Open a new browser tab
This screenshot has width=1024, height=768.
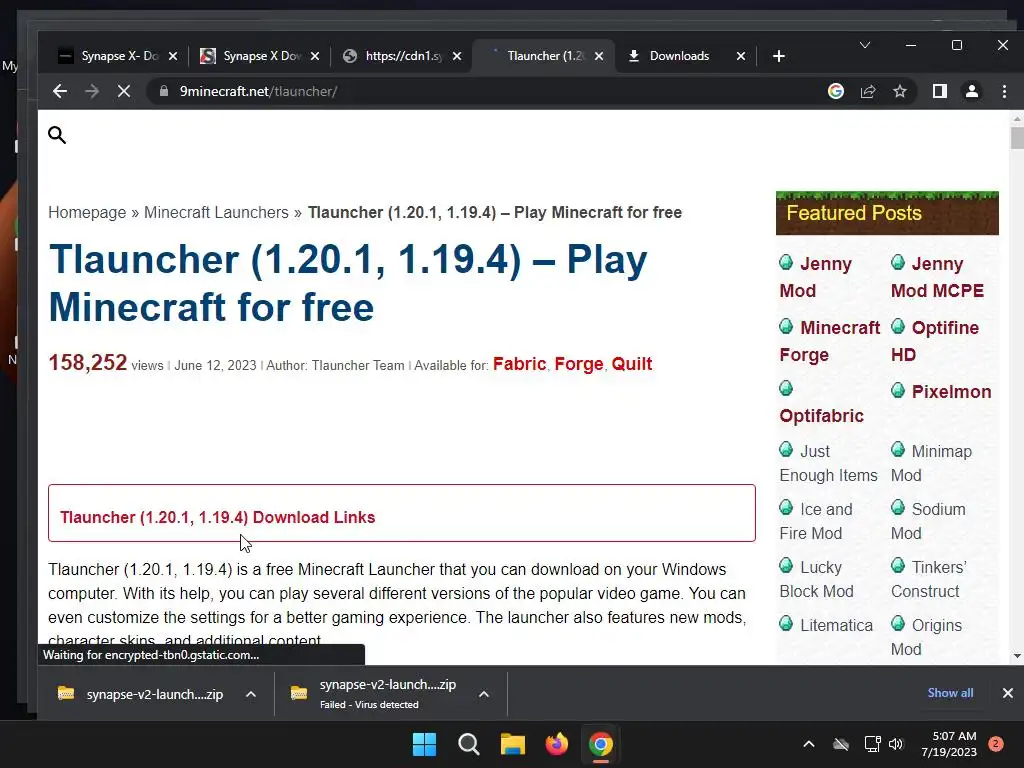[x=778, y=56]
